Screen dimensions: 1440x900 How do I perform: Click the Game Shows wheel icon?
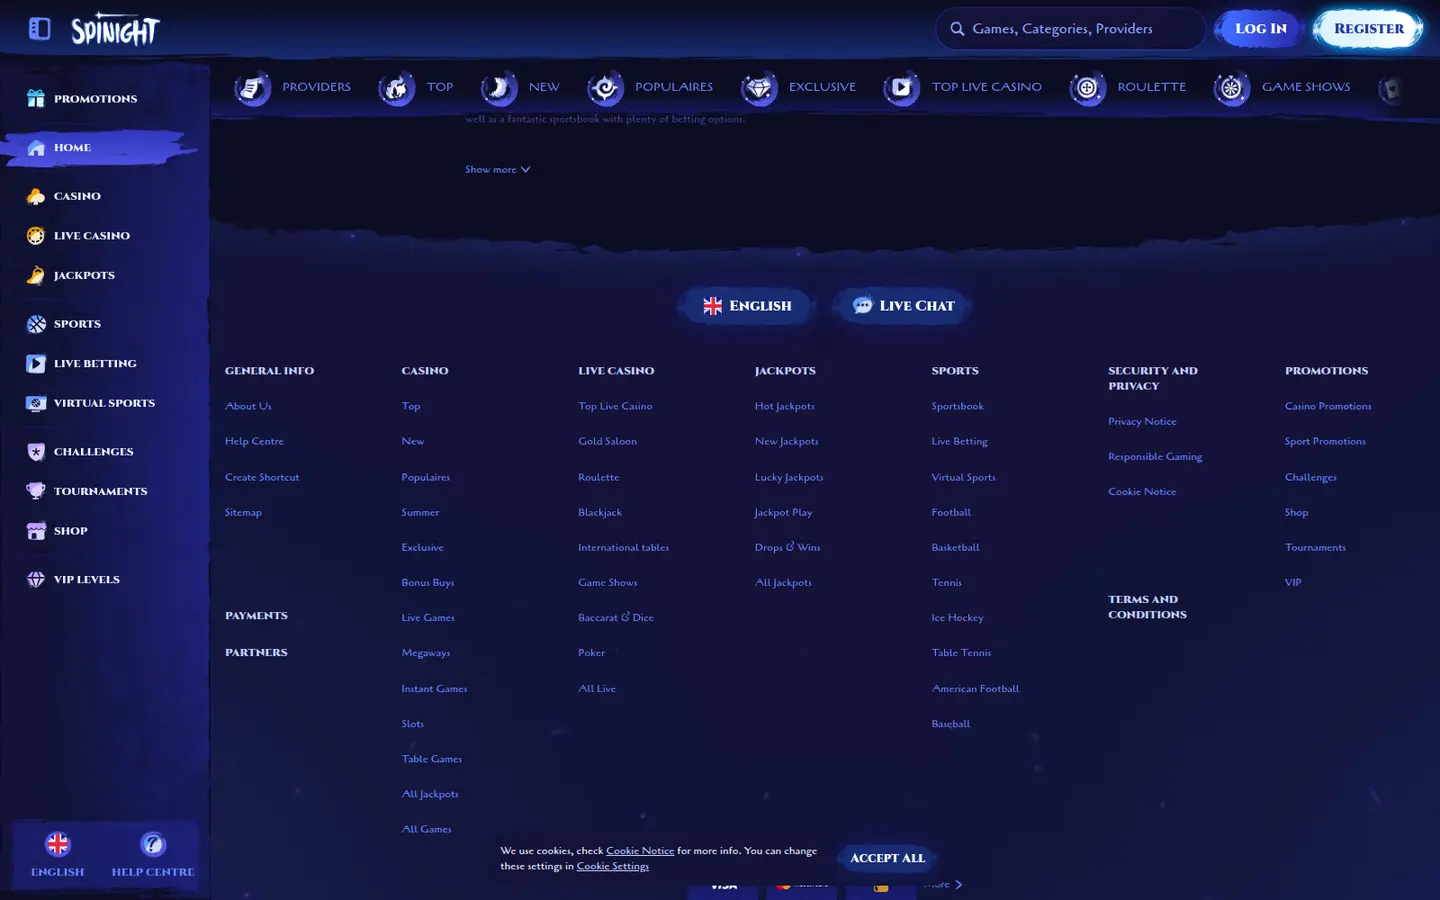pyautogui.click(x=1231, y=88)
